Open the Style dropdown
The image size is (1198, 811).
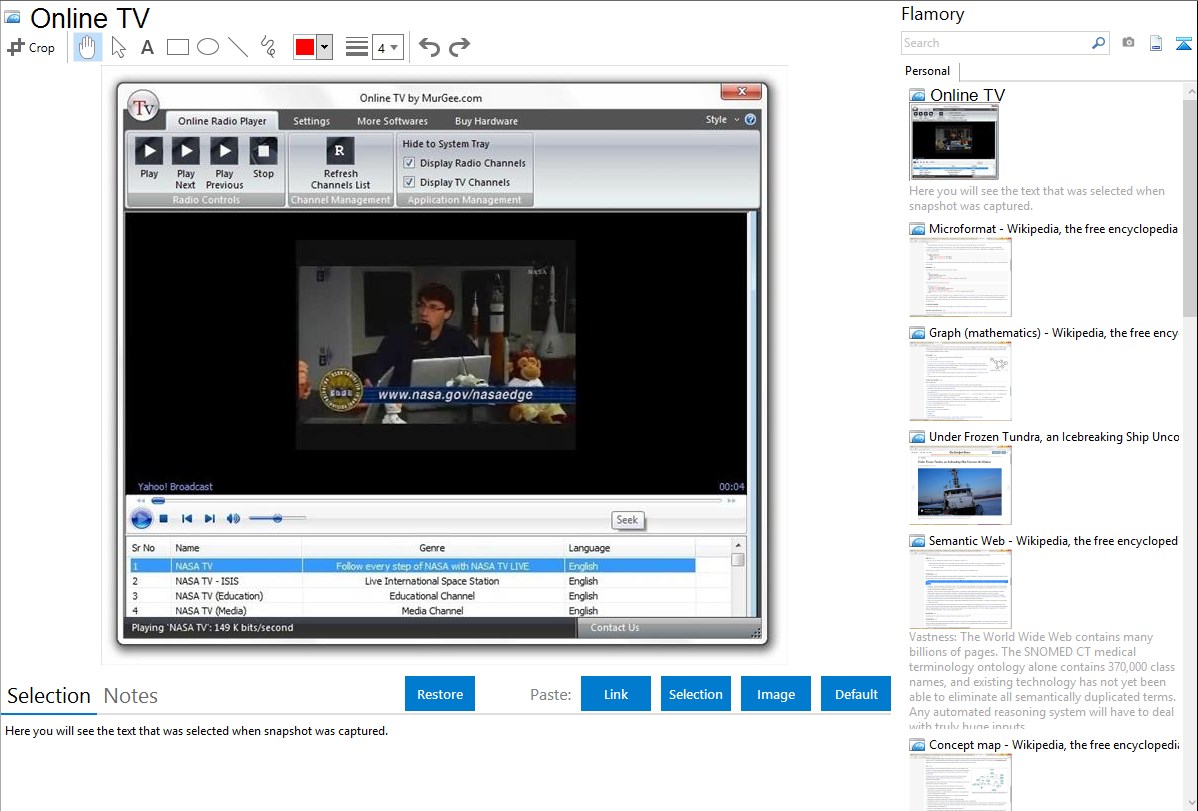[x=722, y=119]
